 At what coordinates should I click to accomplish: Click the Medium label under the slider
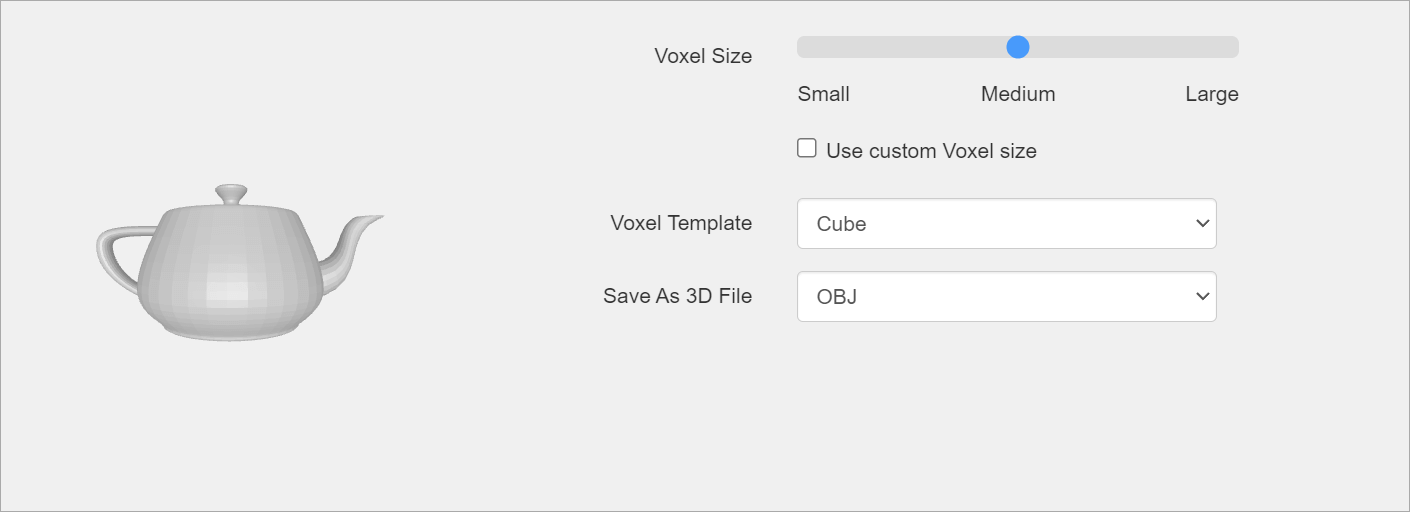pos(1017,94)
